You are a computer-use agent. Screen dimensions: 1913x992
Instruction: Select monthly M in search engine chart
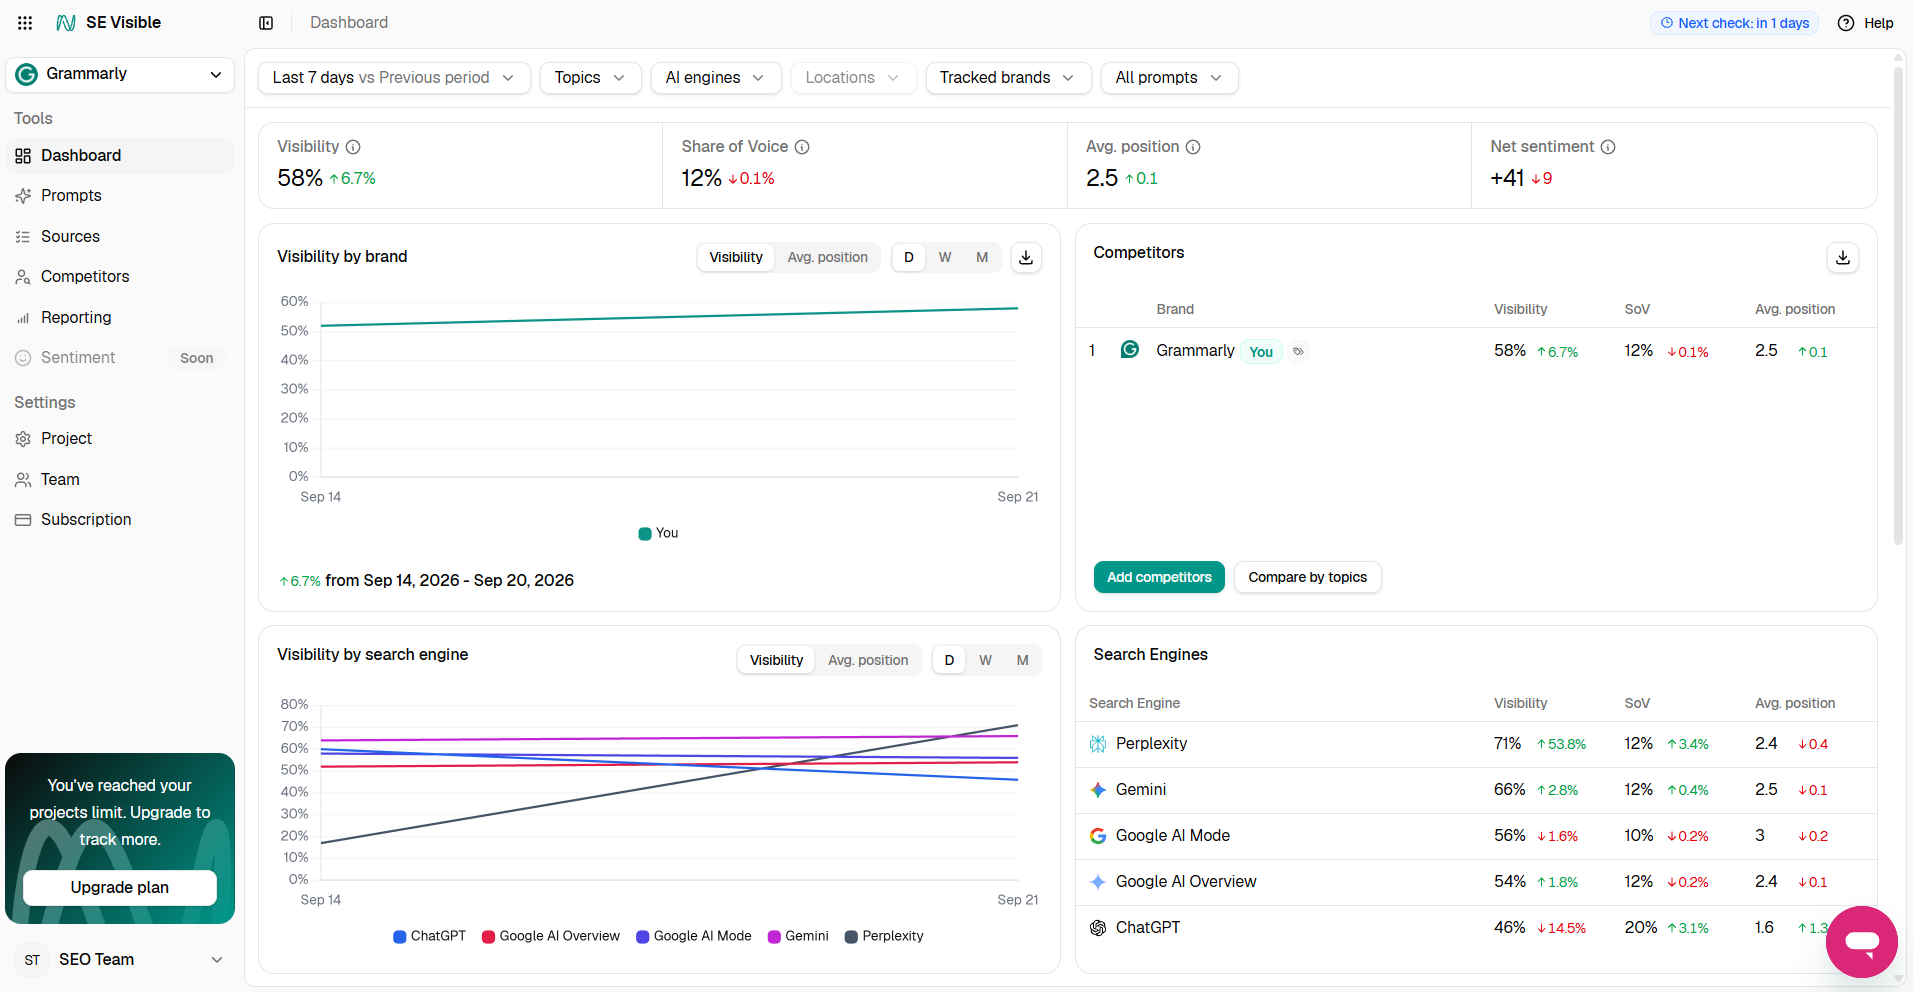(x=1023, y=660)
